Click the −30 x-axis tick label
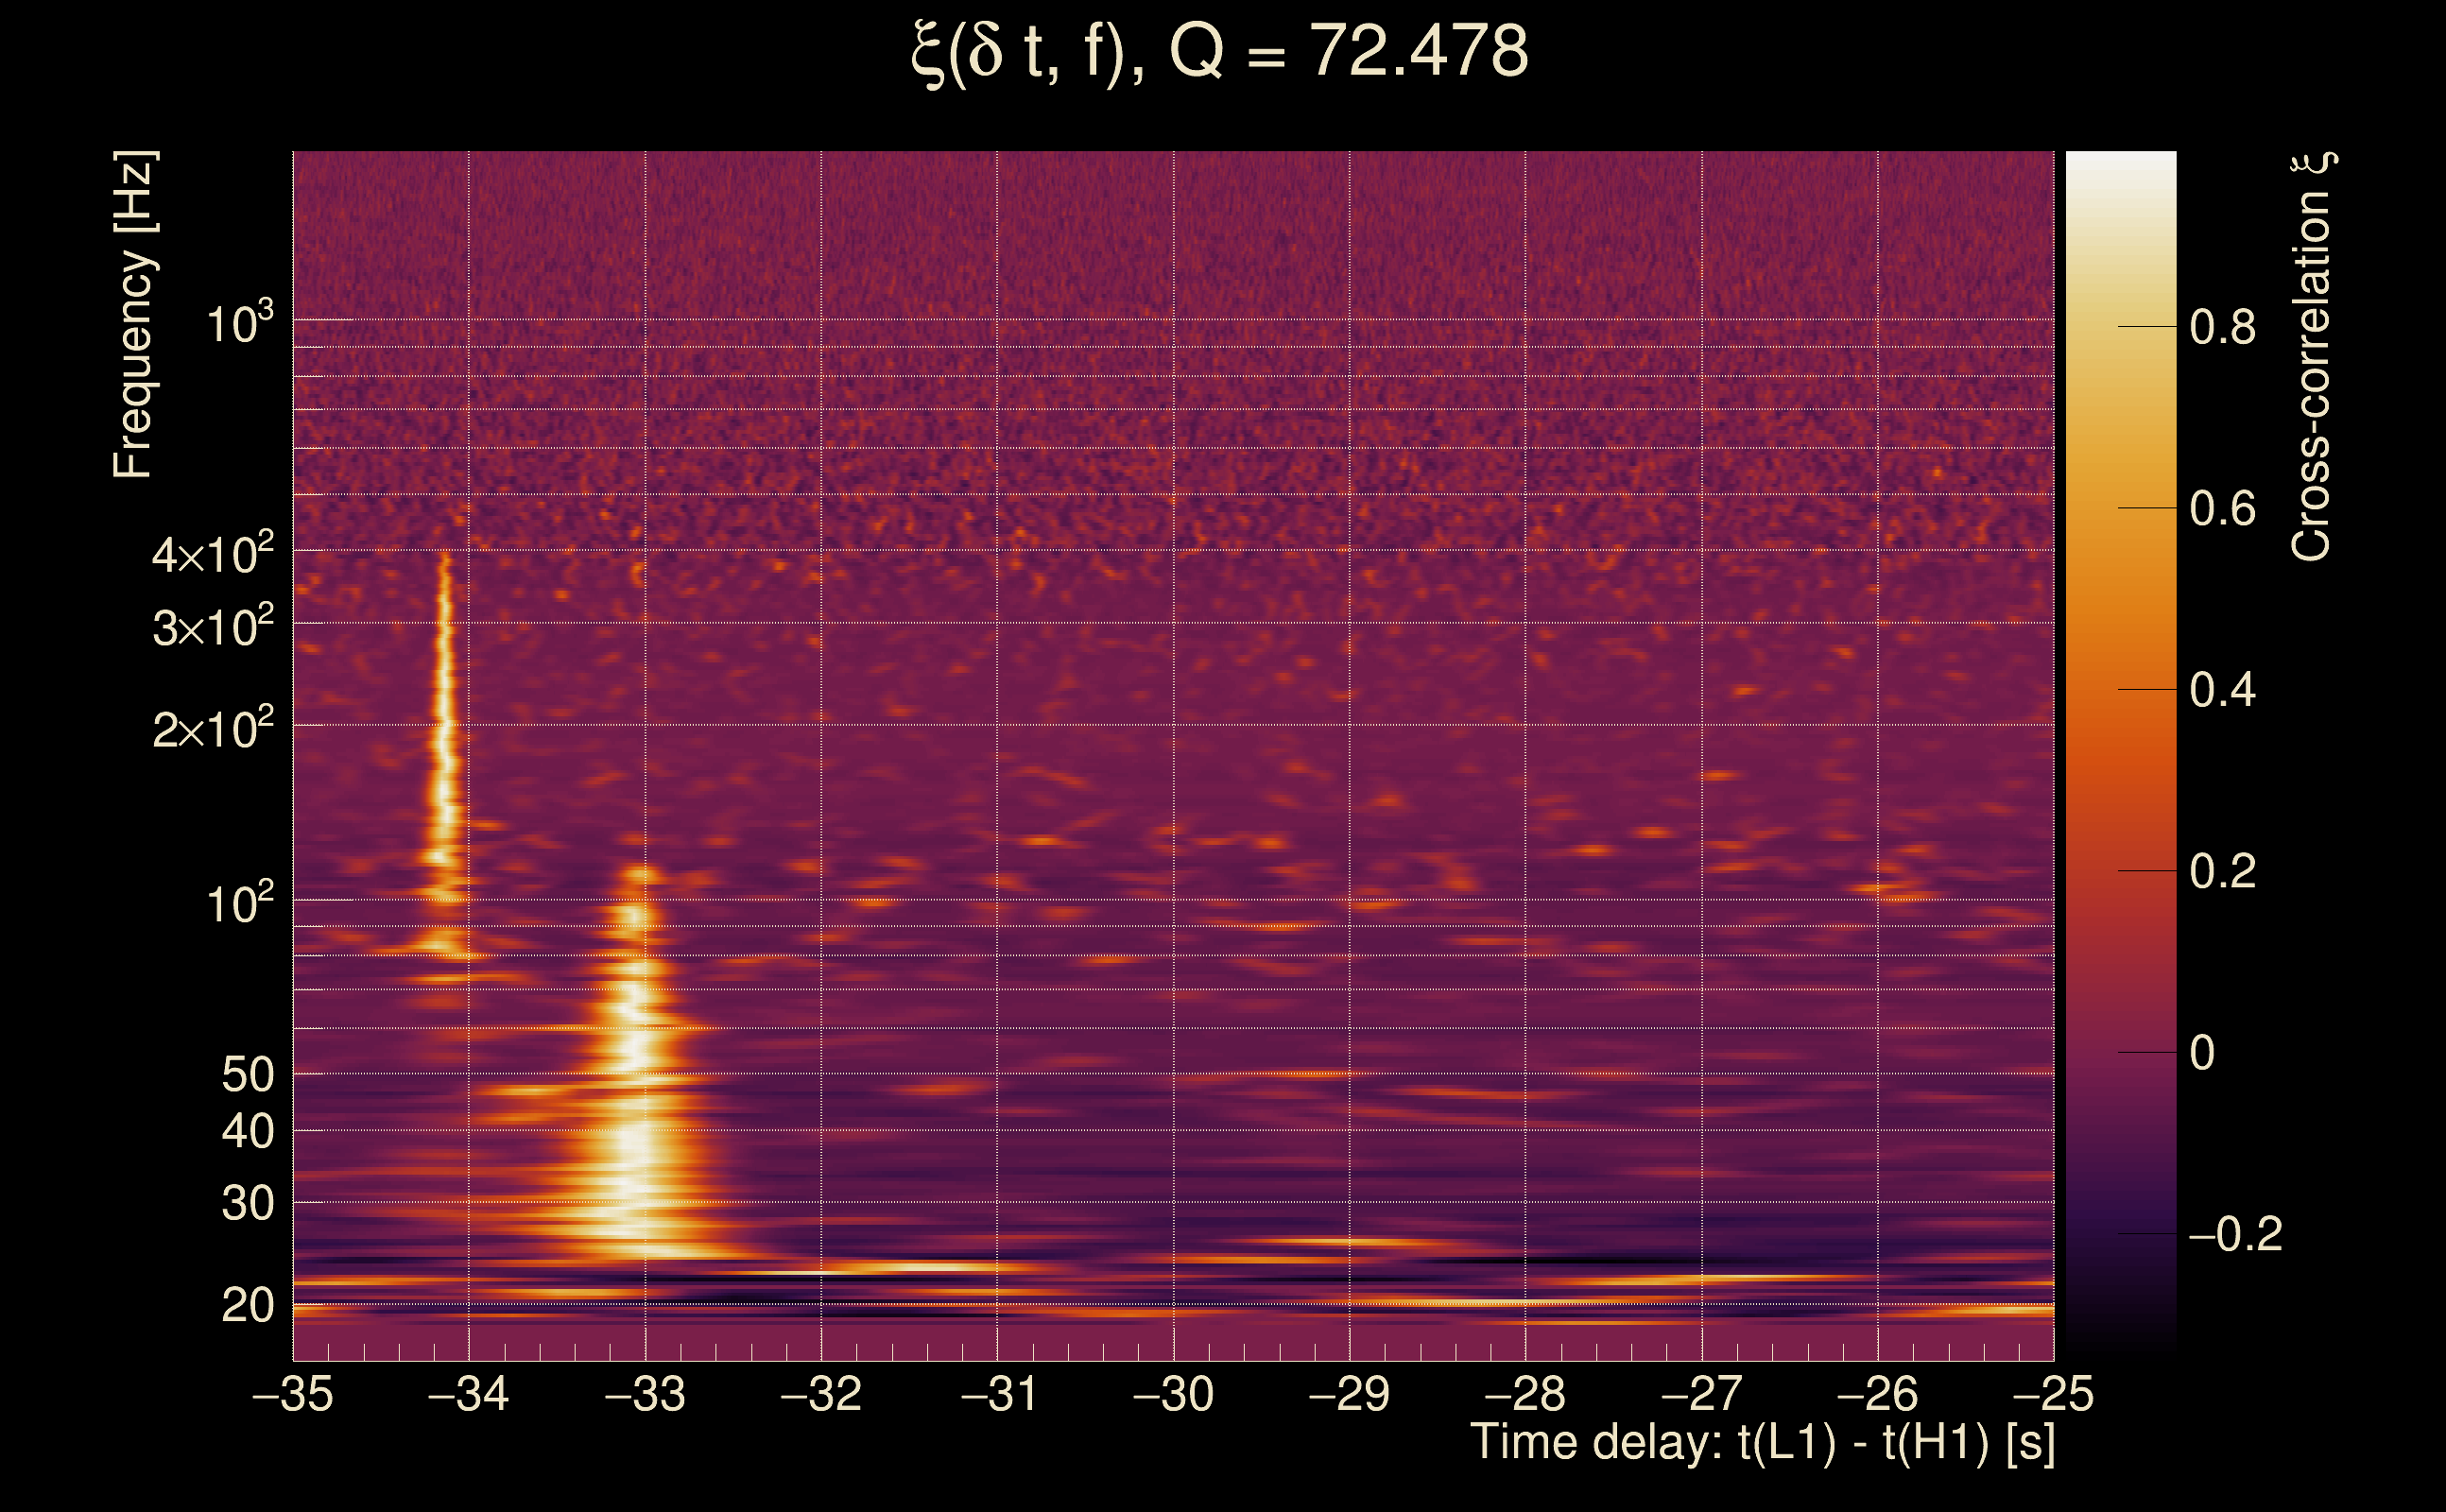The height and width of the screenshot is (1512, 2446). pyautogui.click(x=1173, y=1394)
